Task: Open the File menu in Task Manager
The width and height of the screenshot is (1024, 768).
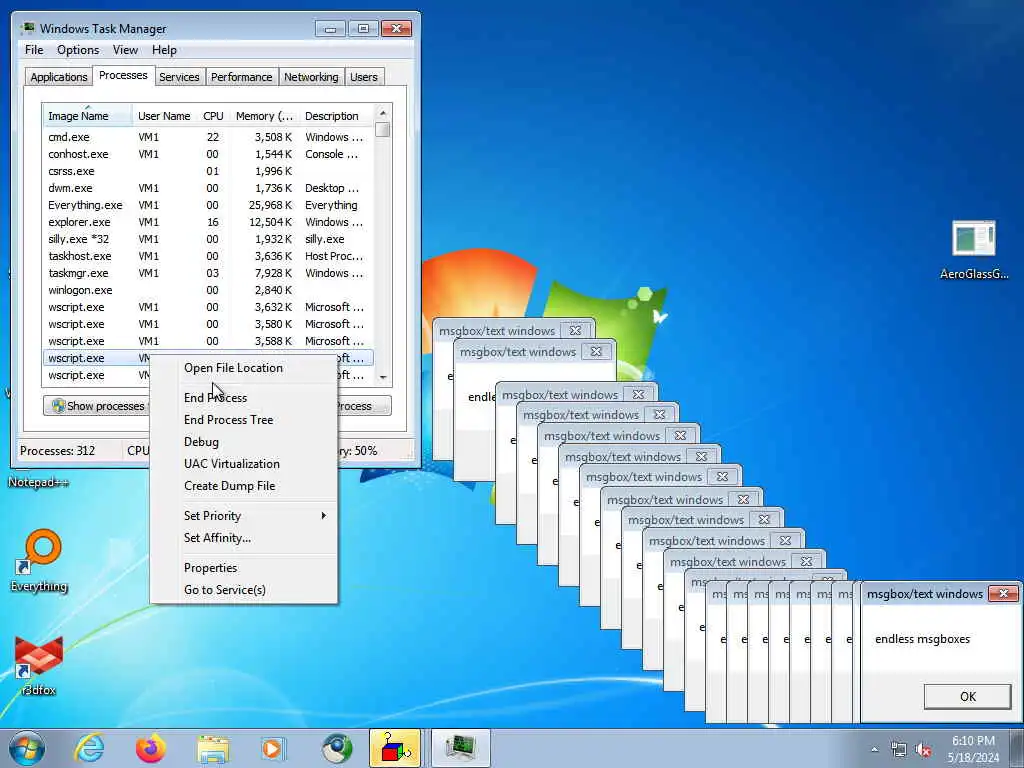Action: coord(34,50)
